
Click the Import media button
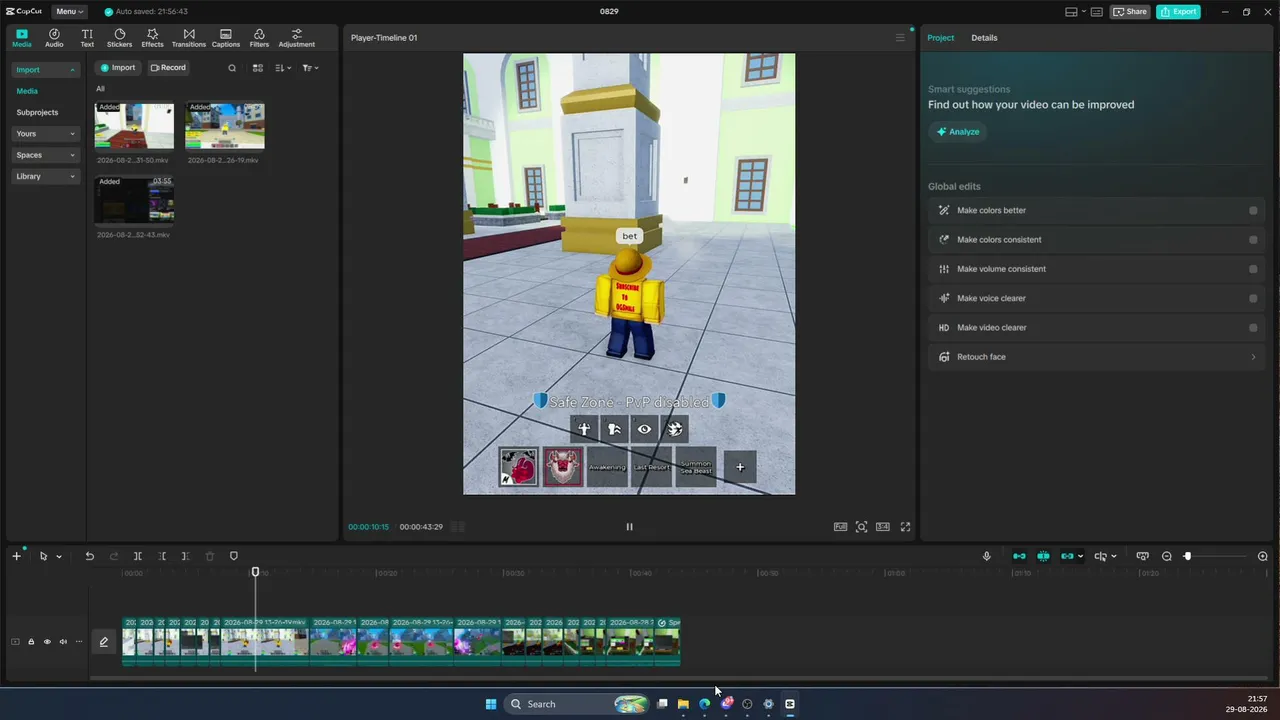118,68
